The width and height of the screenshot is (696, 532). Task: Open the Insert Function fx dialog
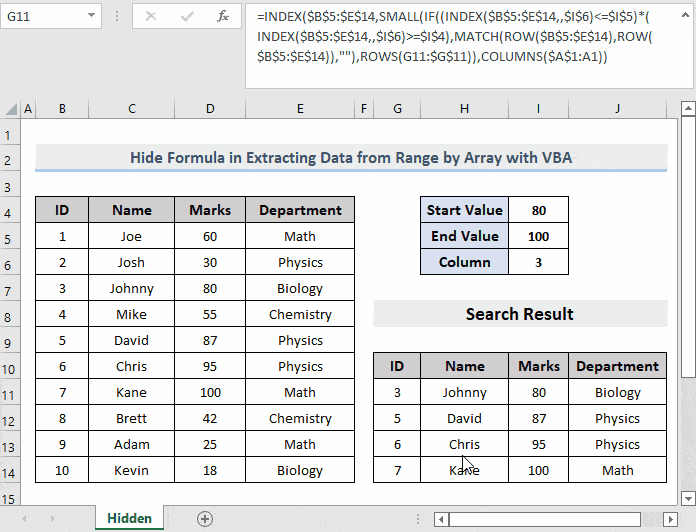click(223, 16)
